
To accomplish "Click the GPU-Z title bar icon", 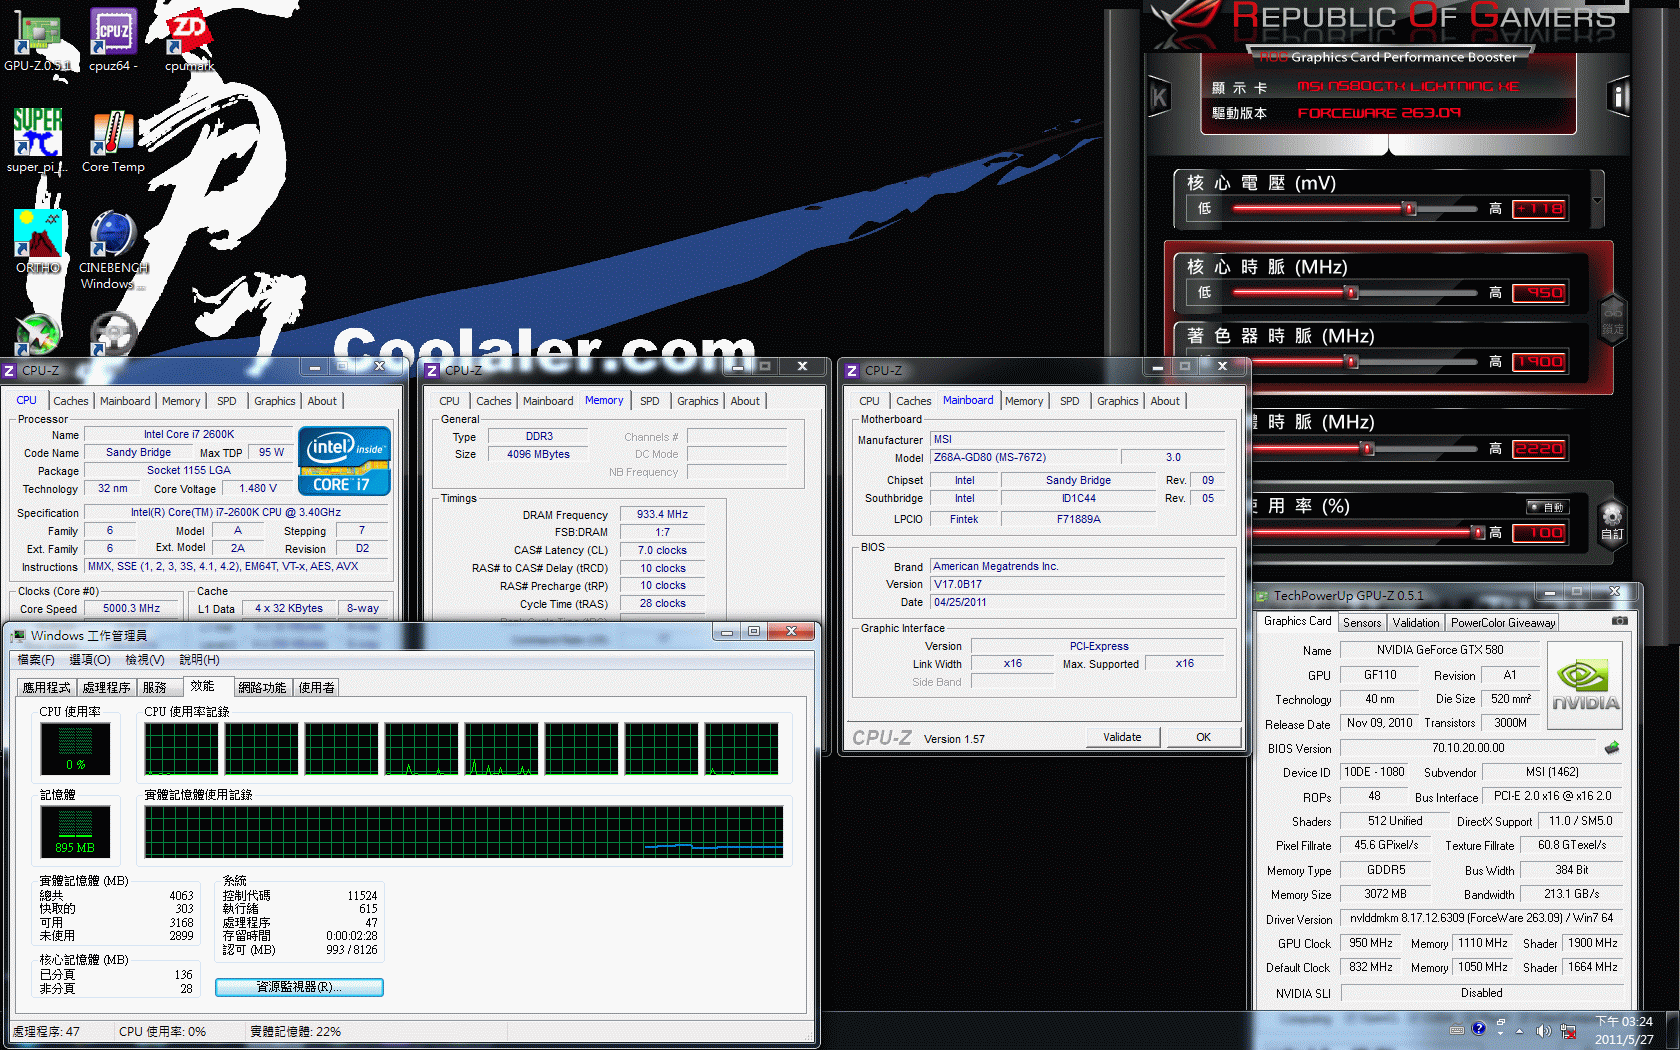I will click(x=1262, y=596).
